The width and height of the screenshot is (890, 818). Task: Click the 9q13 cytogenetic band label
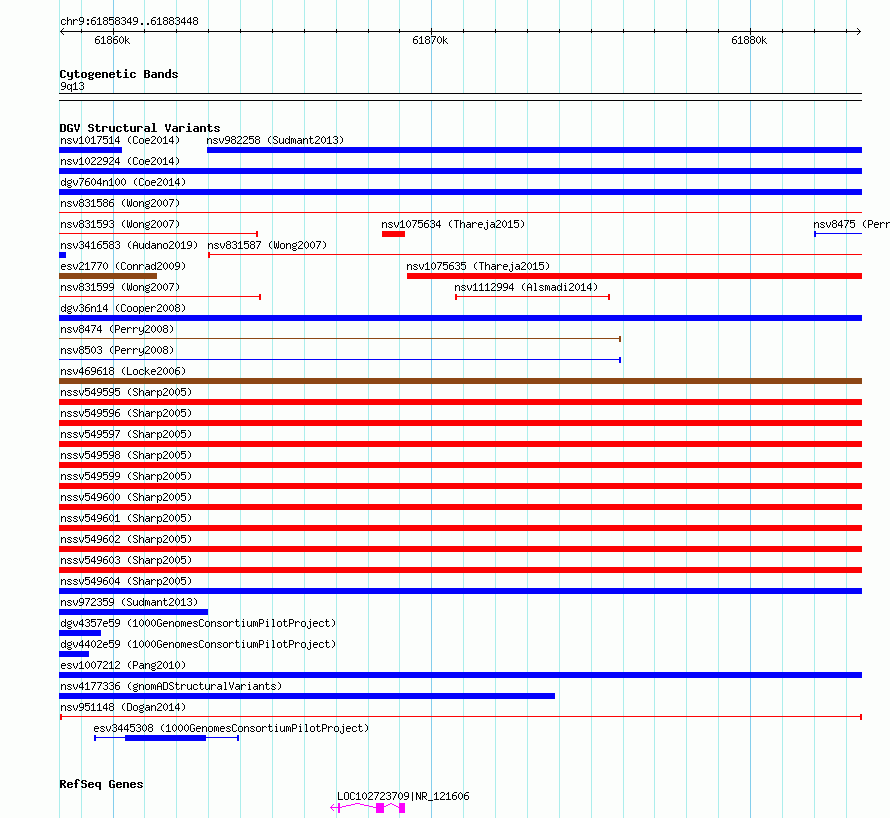click(x=72, y=86)
